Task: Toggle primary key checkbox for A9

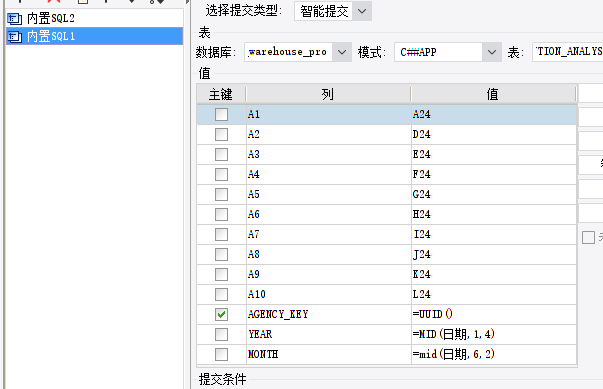Action: pos(221,274)
